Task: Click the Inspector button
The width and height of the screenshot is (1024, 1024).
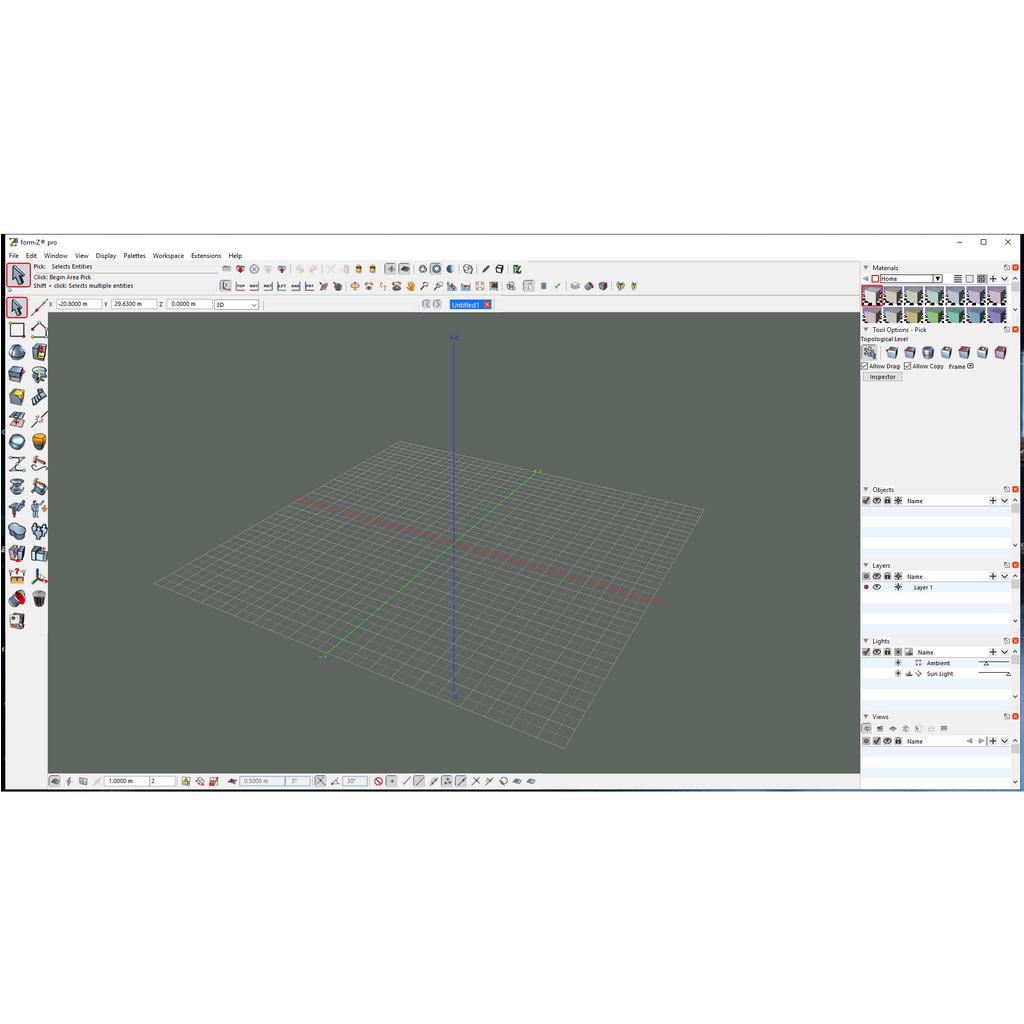Action: (882, 377)
